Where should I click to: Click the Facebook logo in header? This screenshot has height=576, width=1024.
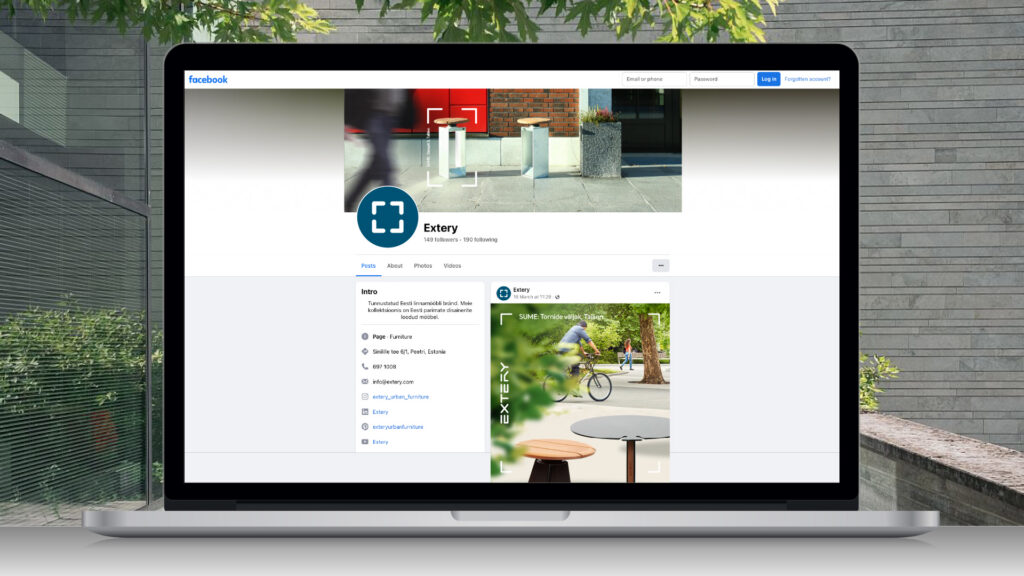tap(208, 80)
